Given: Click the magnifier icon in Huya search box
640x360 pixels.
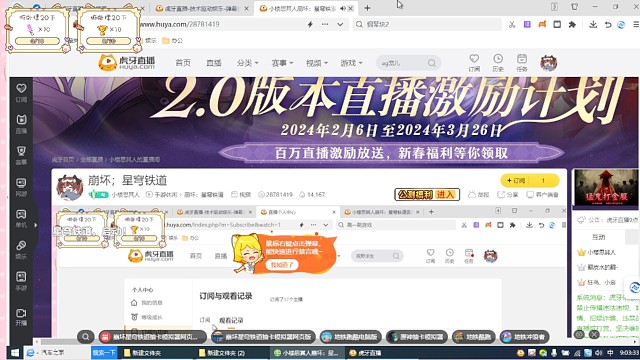Looking at the screenshot, I should pos(432,63).
